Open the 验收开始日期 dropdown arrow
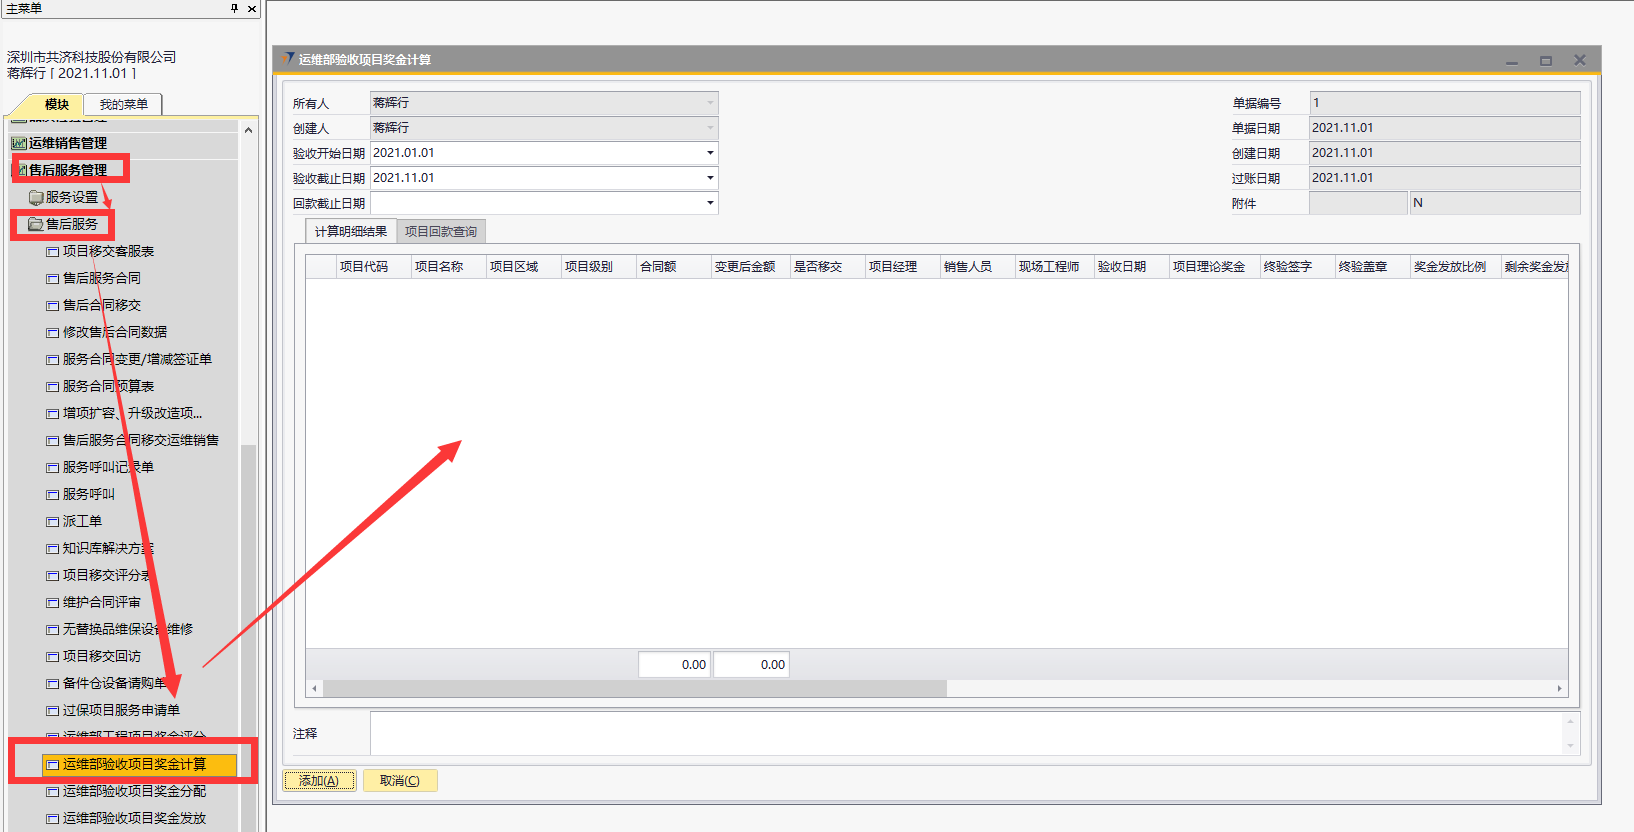The image size is (1634, 832). (x=710, y=153)
